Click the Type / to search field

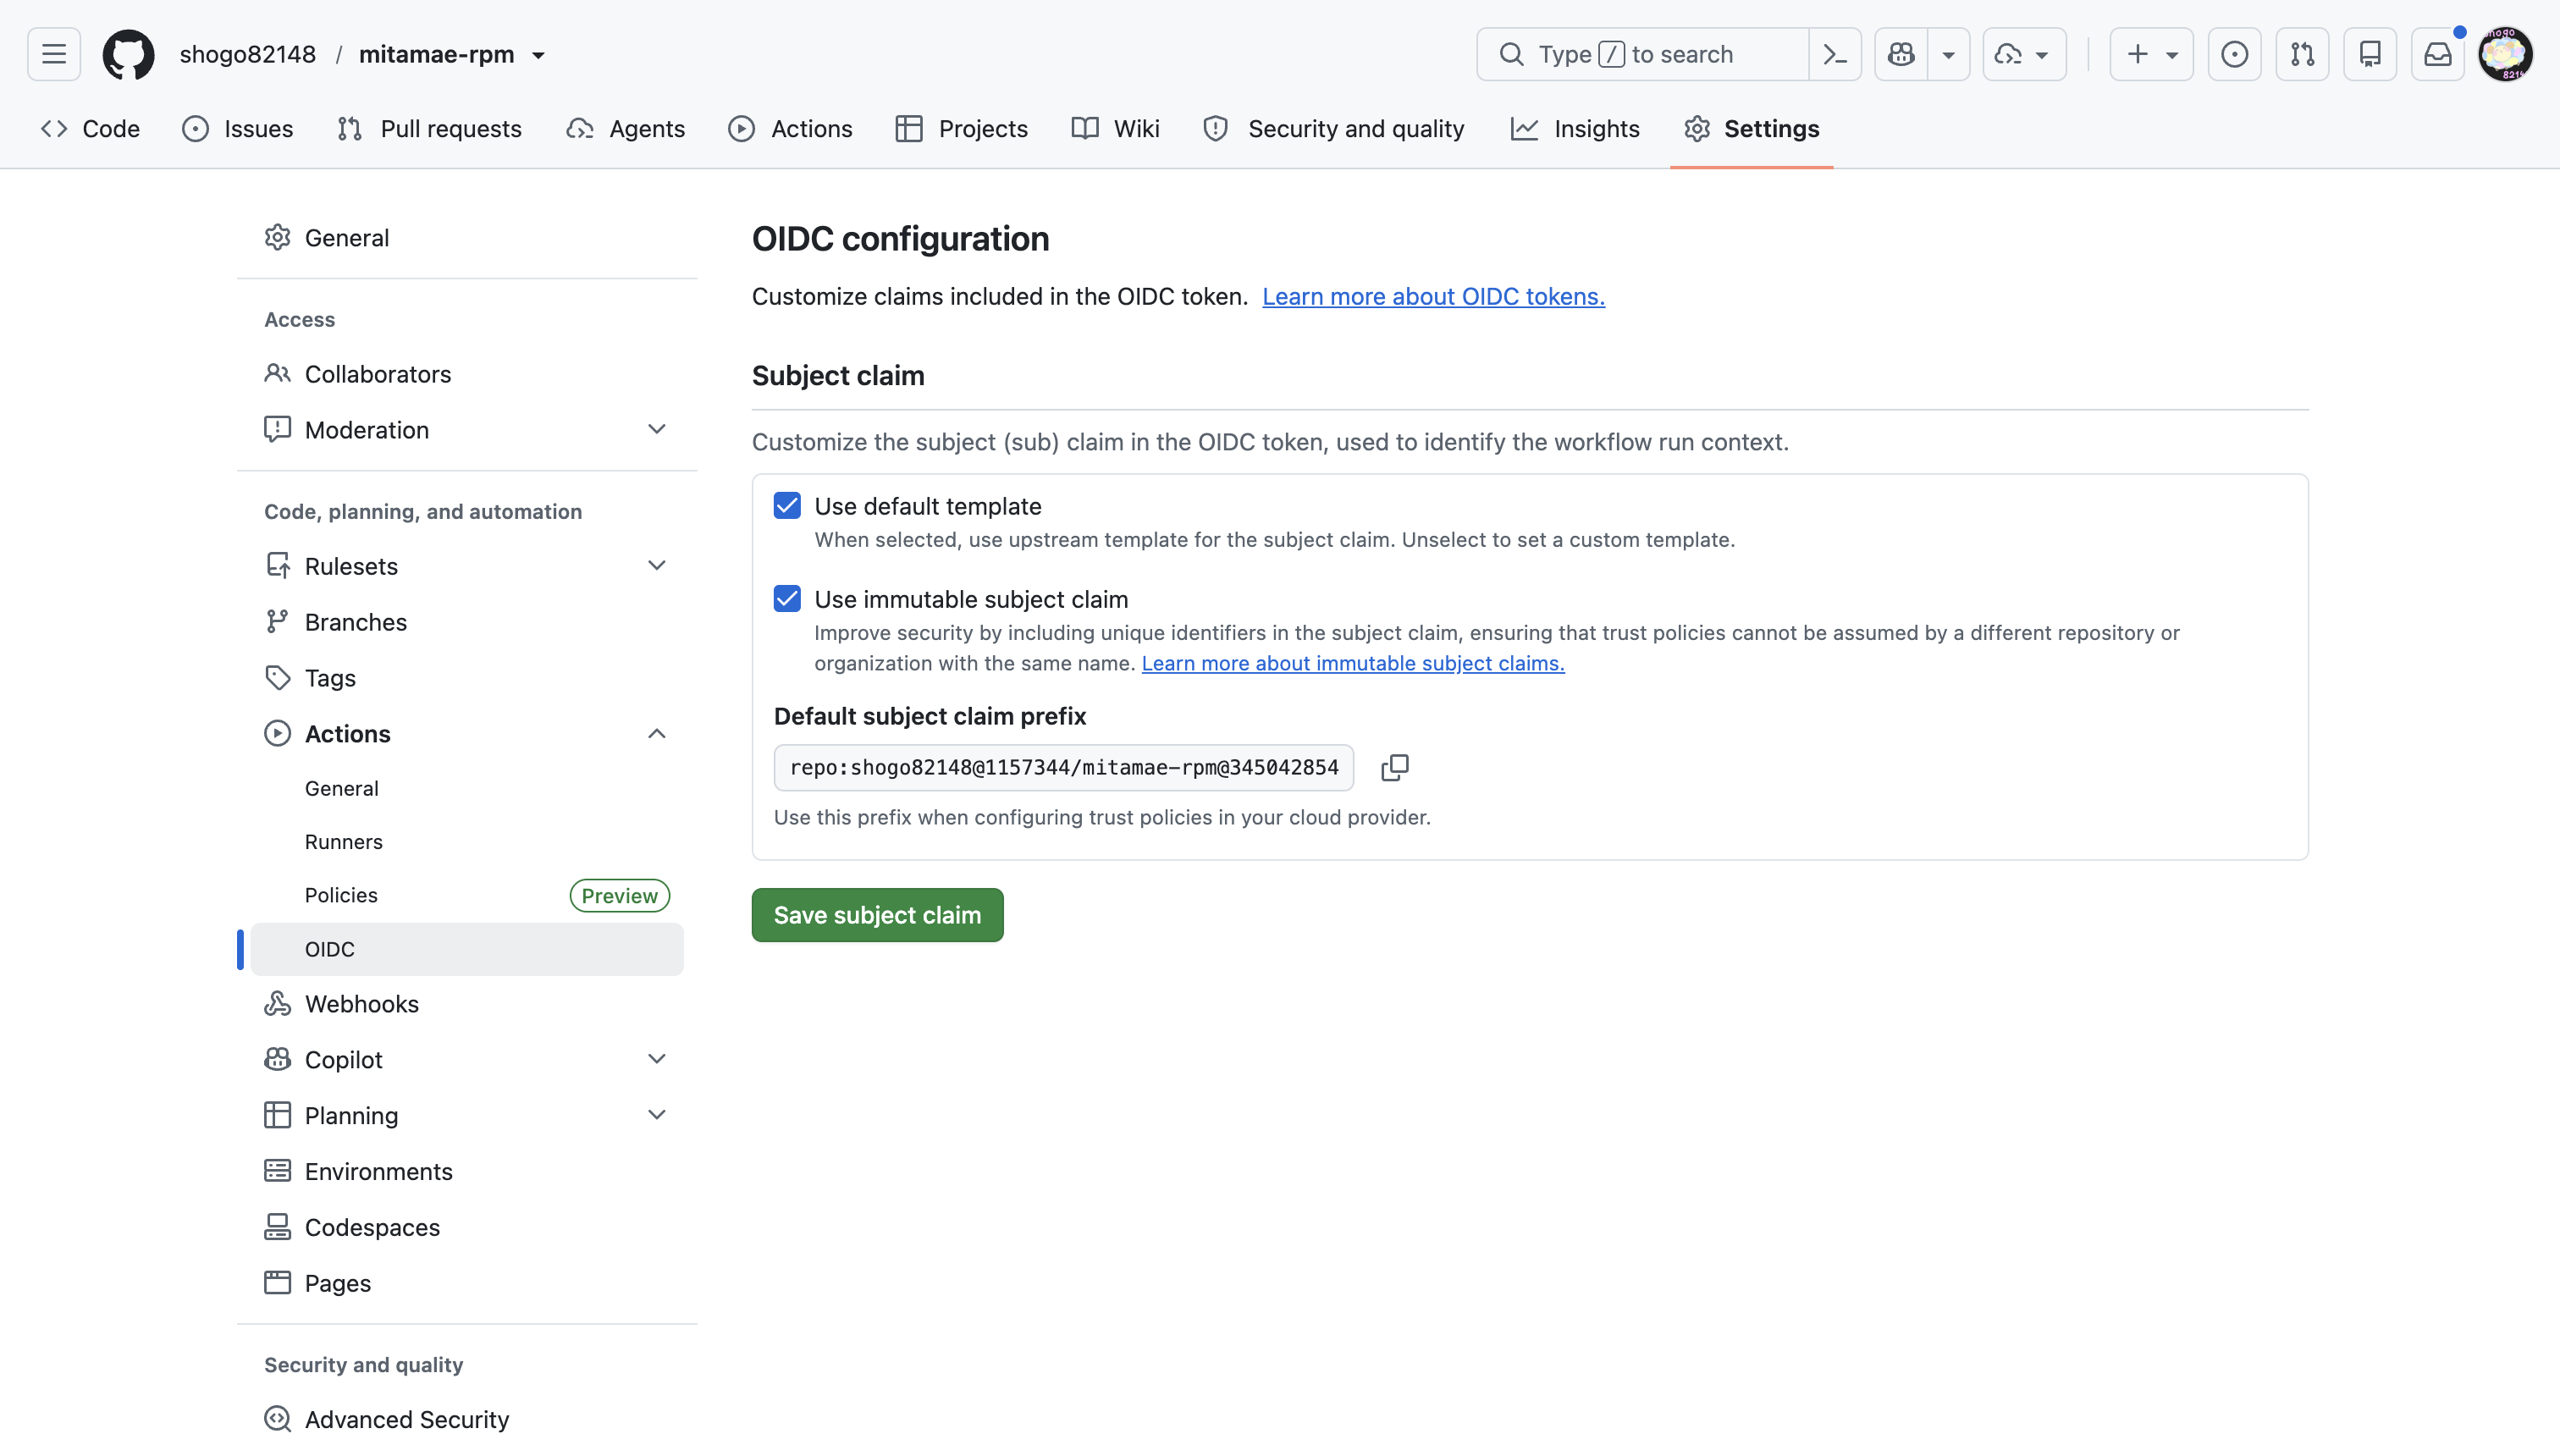click(x=1642, y=54)
